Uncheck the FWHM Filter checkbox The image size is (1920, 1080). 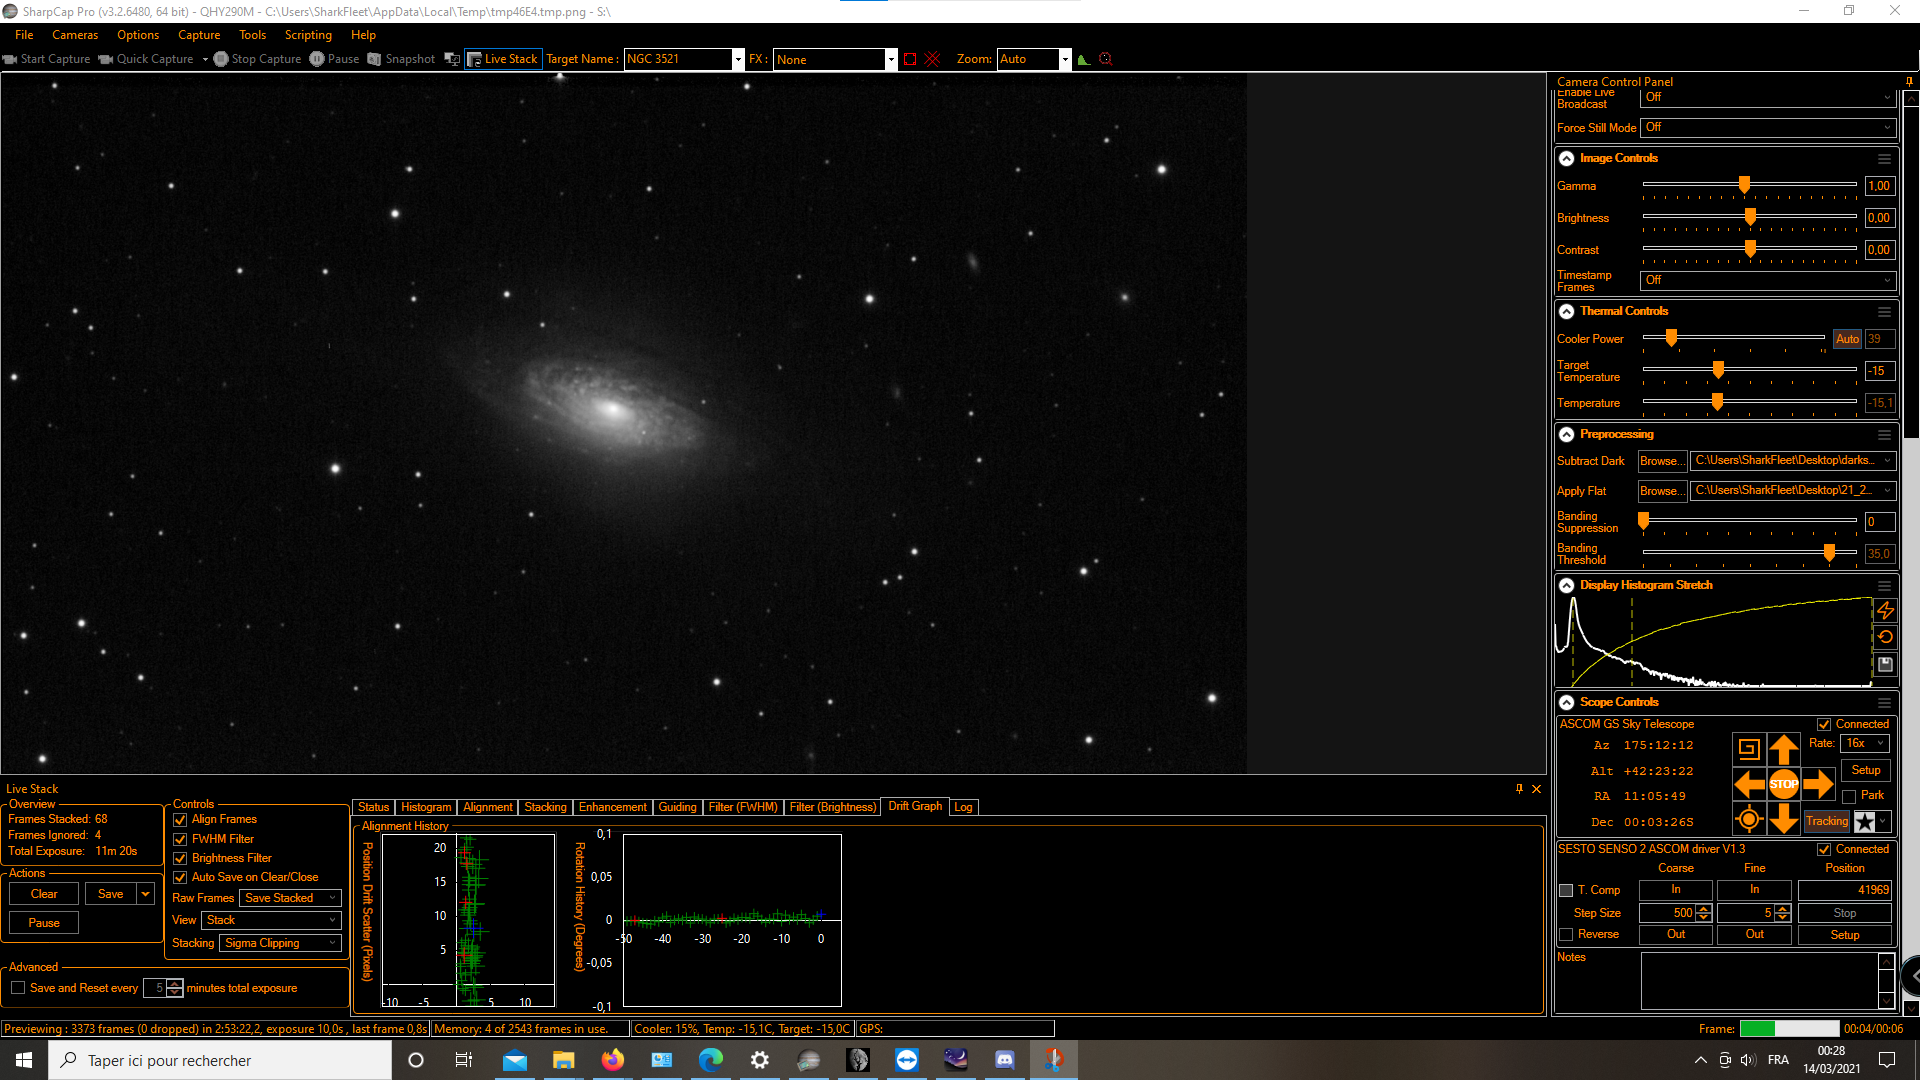pos(181,839)
